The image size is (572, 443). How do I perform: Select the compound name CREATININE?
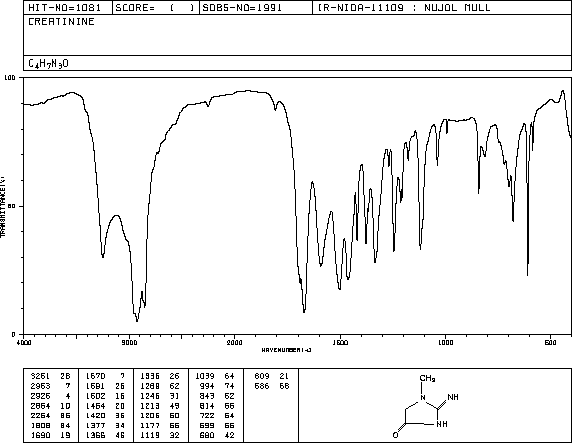pos(61,22)
